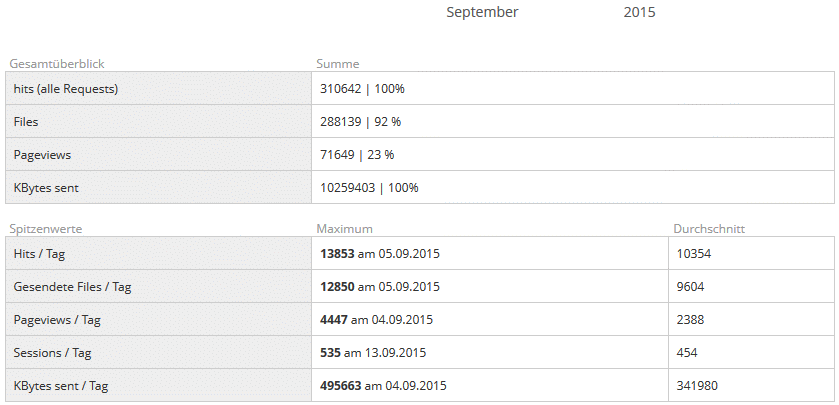Click the Durchschnitt column header

click(709, 229)
